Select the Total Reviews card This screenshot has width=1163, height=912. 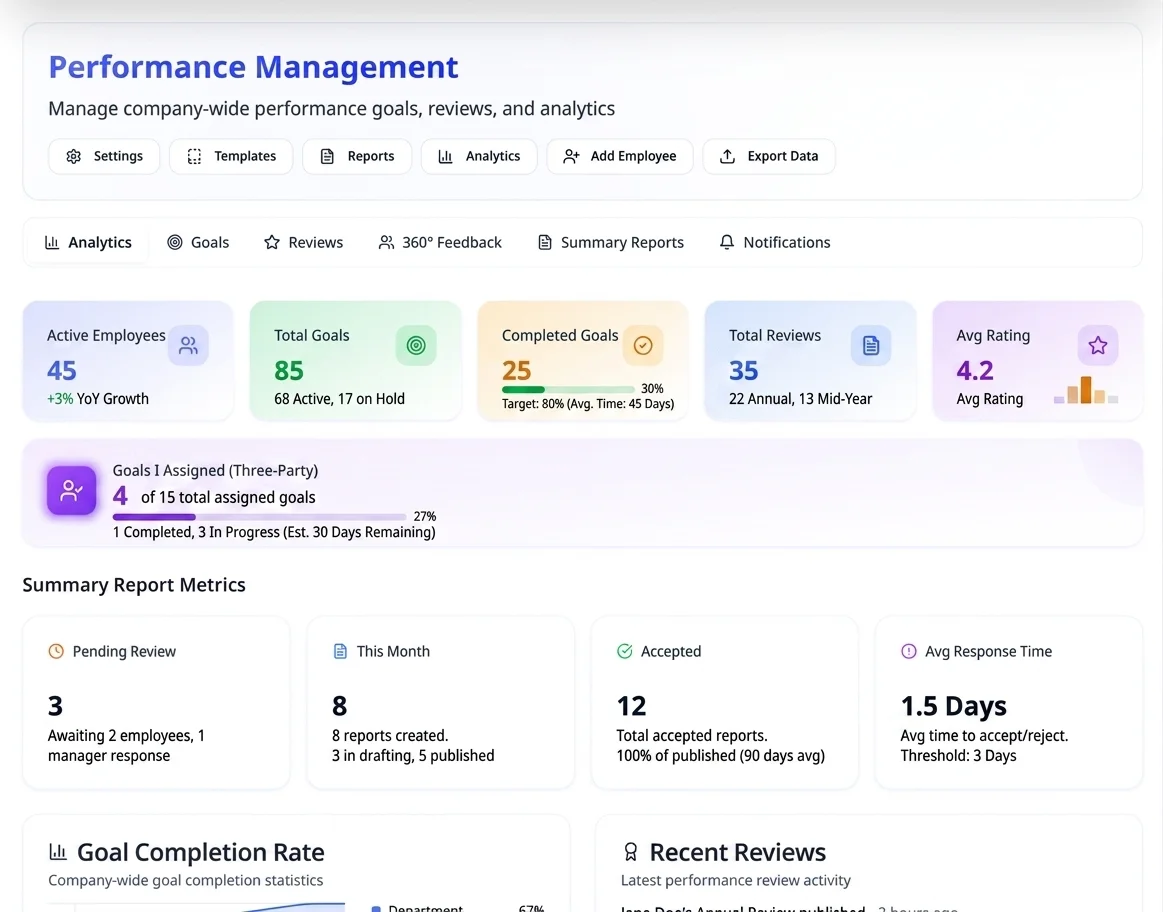(810, 361)
